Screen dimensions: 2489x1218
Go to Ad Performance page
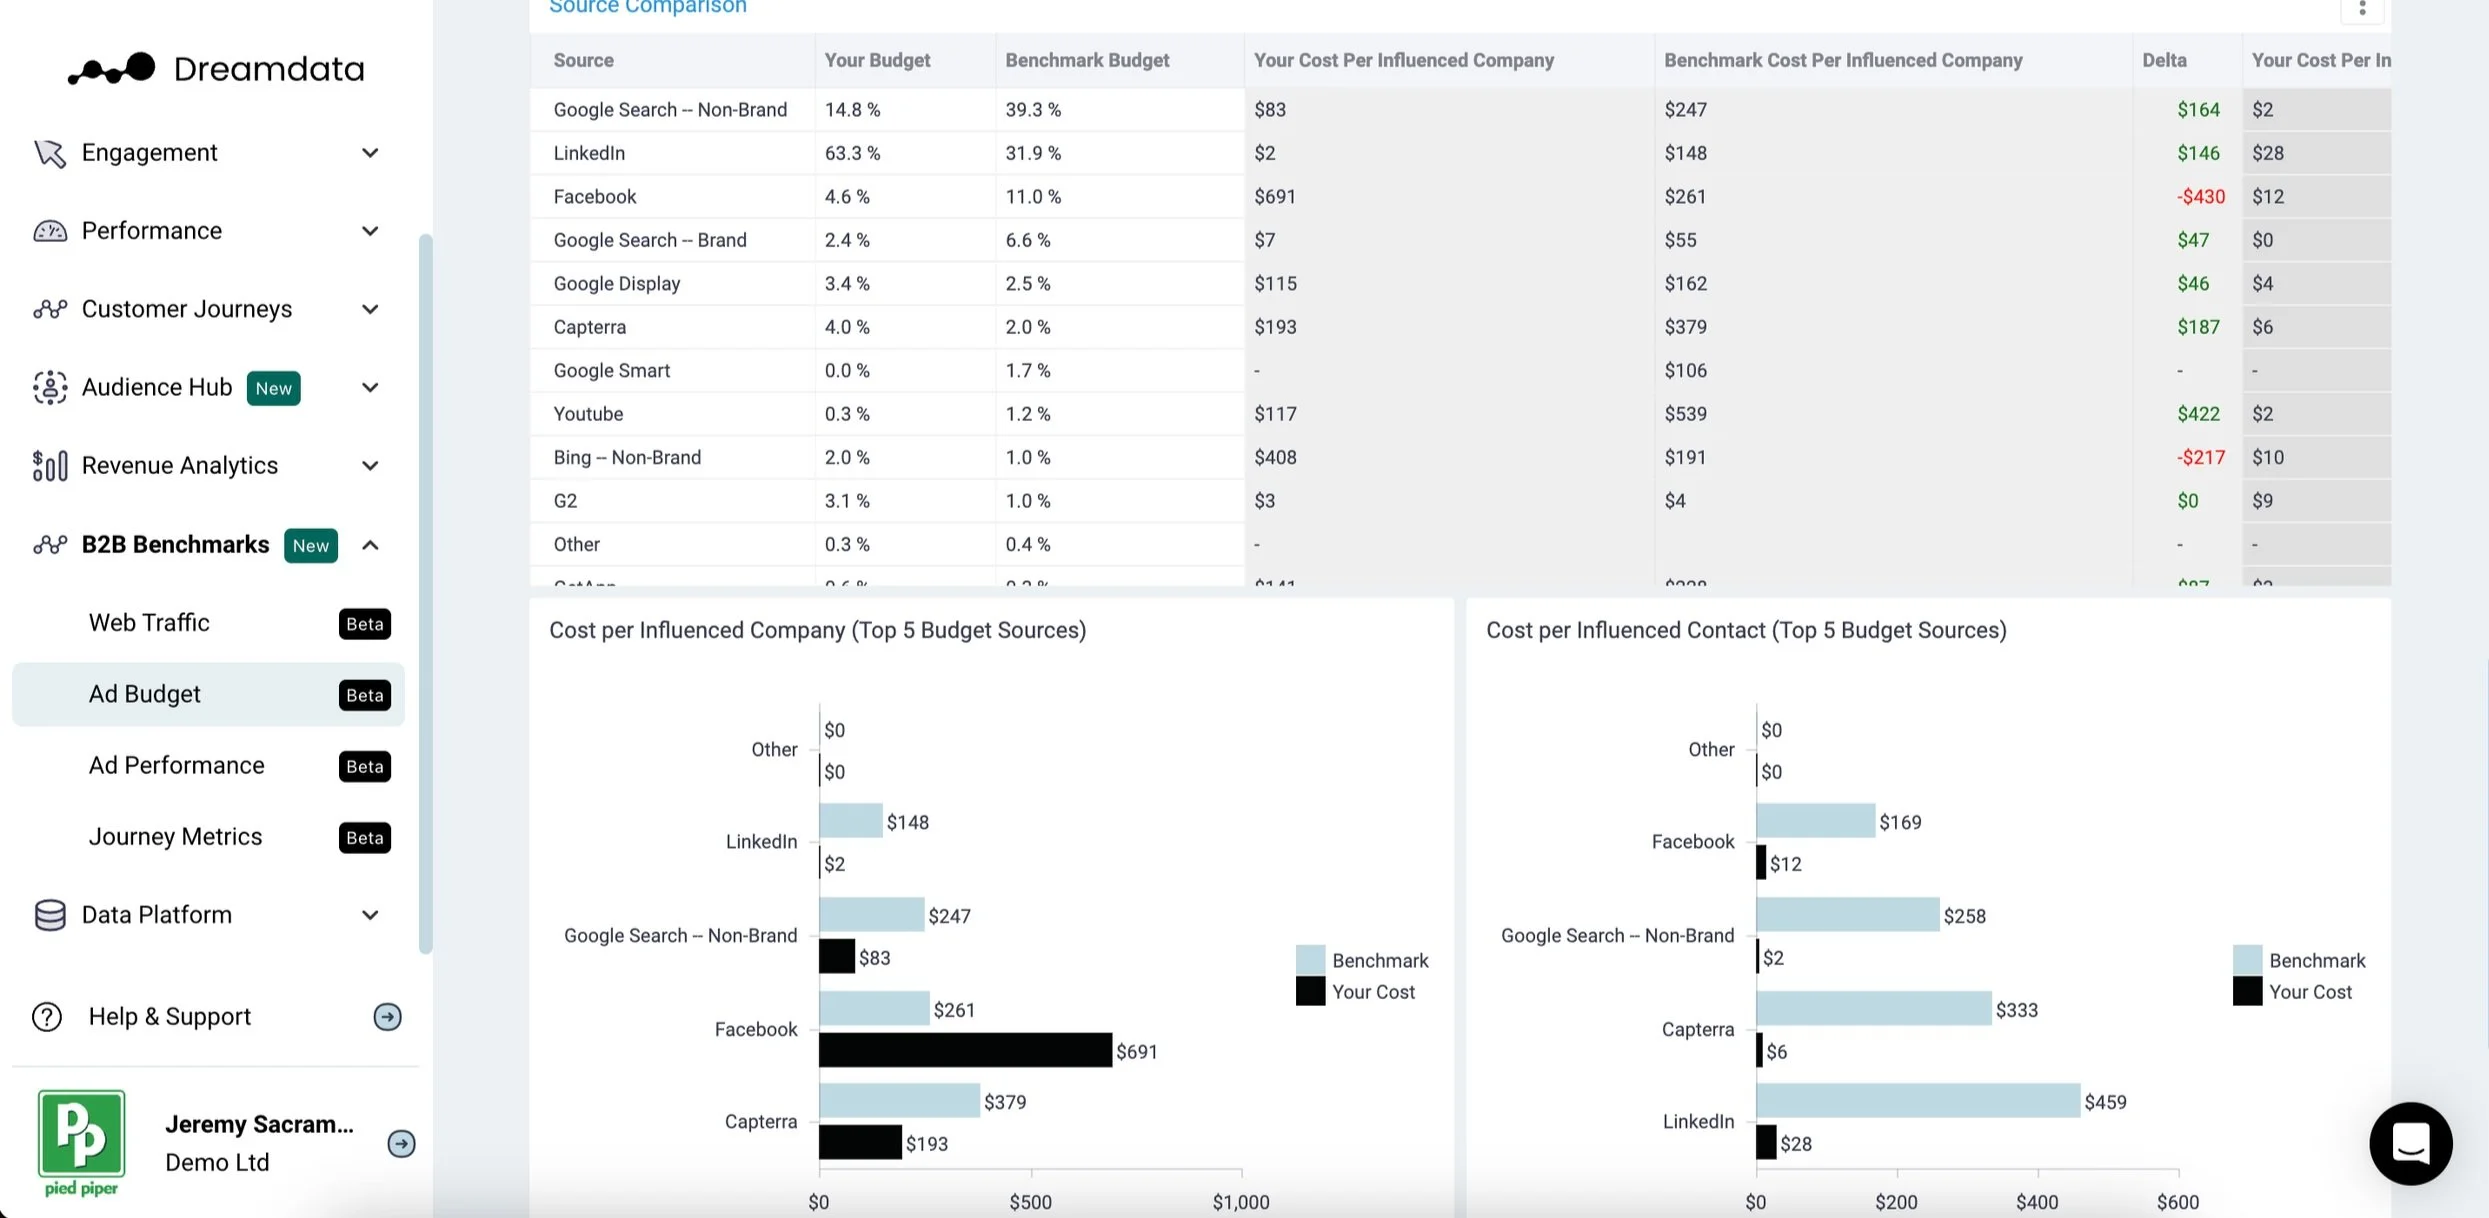point(177,766)
